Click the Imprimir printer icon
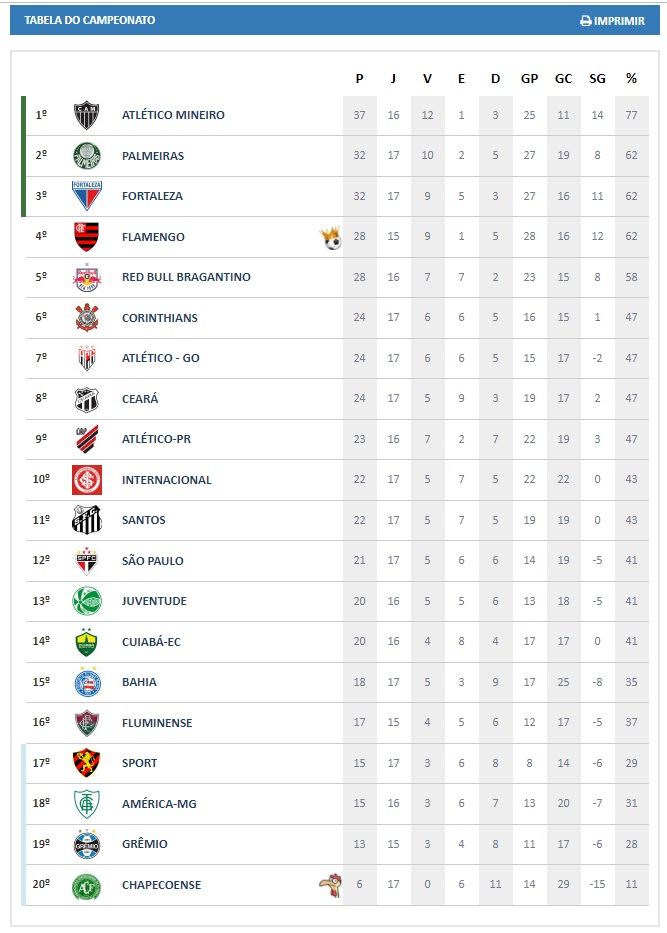This screenshot has height=933, width=667. (x=585, y=21)
